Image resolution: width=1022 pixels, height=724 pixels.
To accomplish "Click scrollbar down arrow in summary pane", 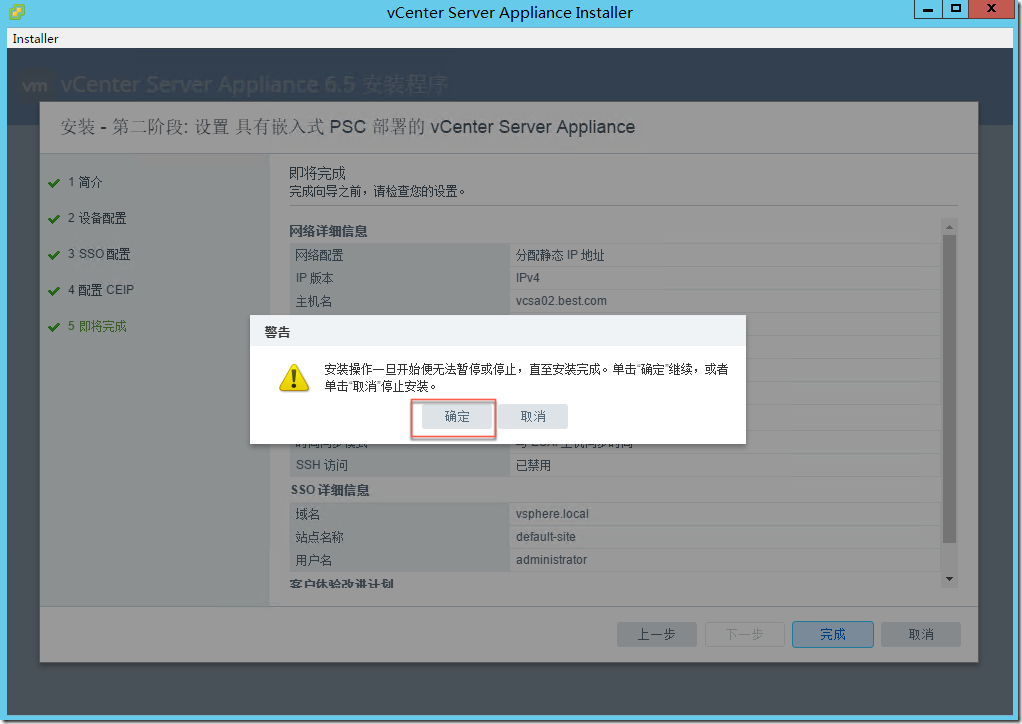I will point(949,579).
